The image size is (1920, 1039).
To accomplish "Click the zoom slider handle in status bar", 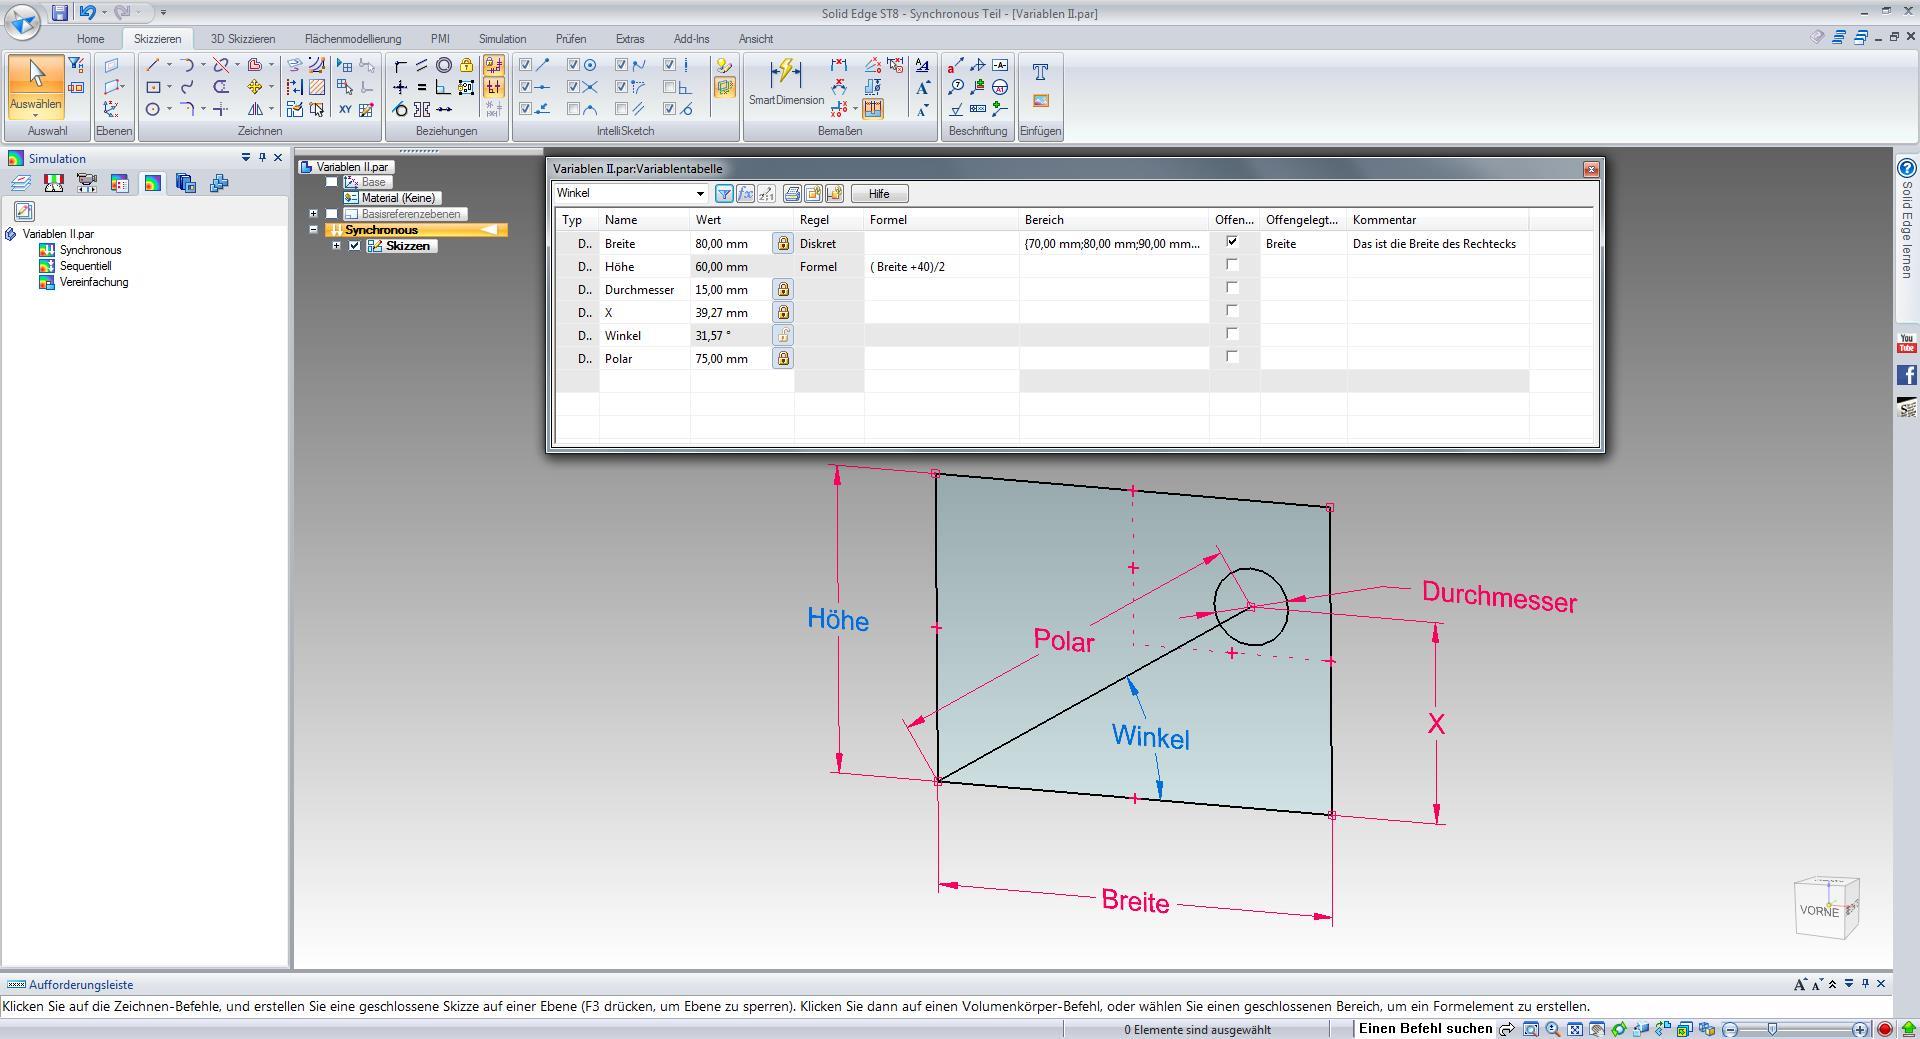I will tap(1773, 1029).
